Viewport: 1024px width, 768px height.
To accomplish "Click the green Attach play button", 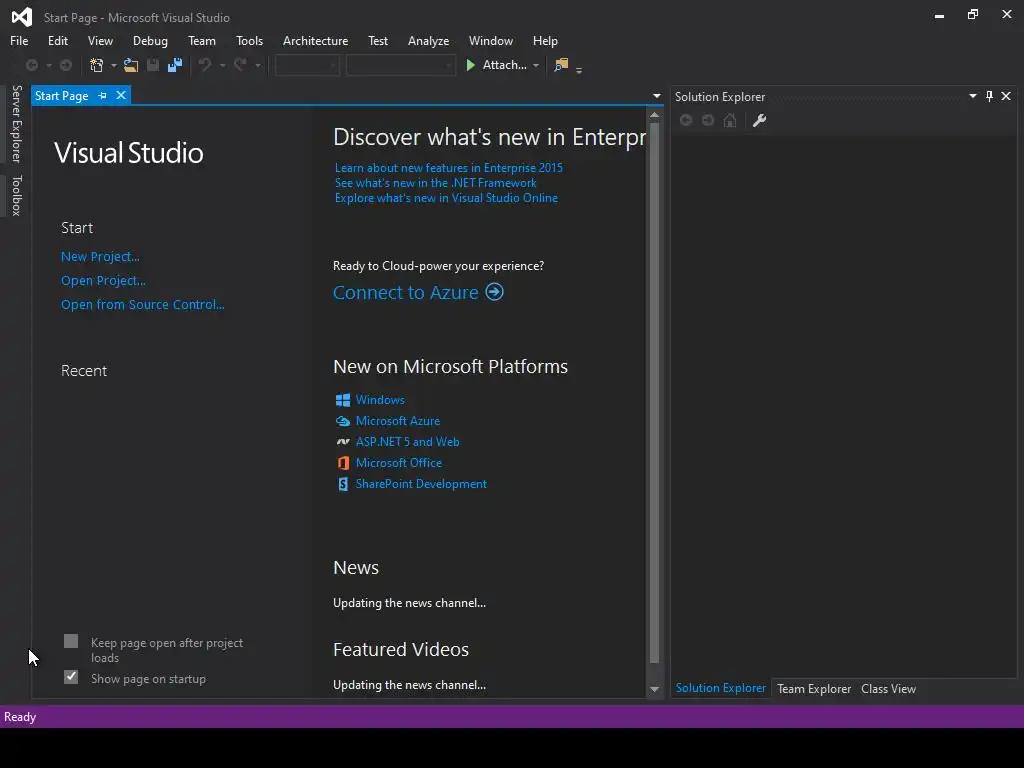I will click(x=470, y=65).
